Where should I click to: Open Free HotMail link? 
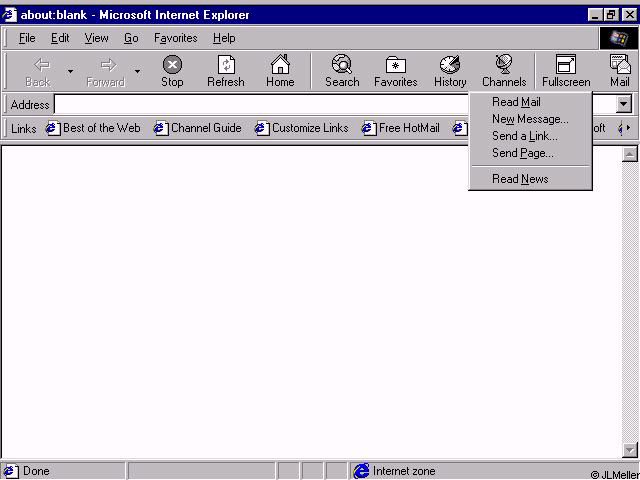coord(401,128)
